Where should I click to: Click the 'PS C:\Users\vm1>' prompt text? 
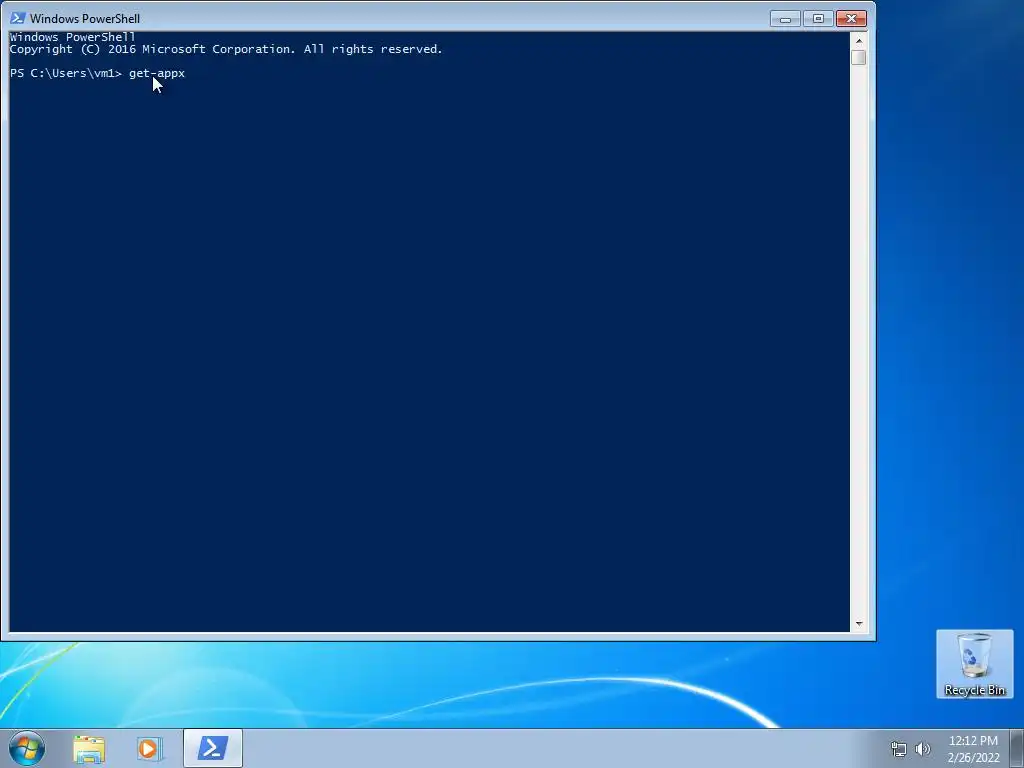coord(65,73)
